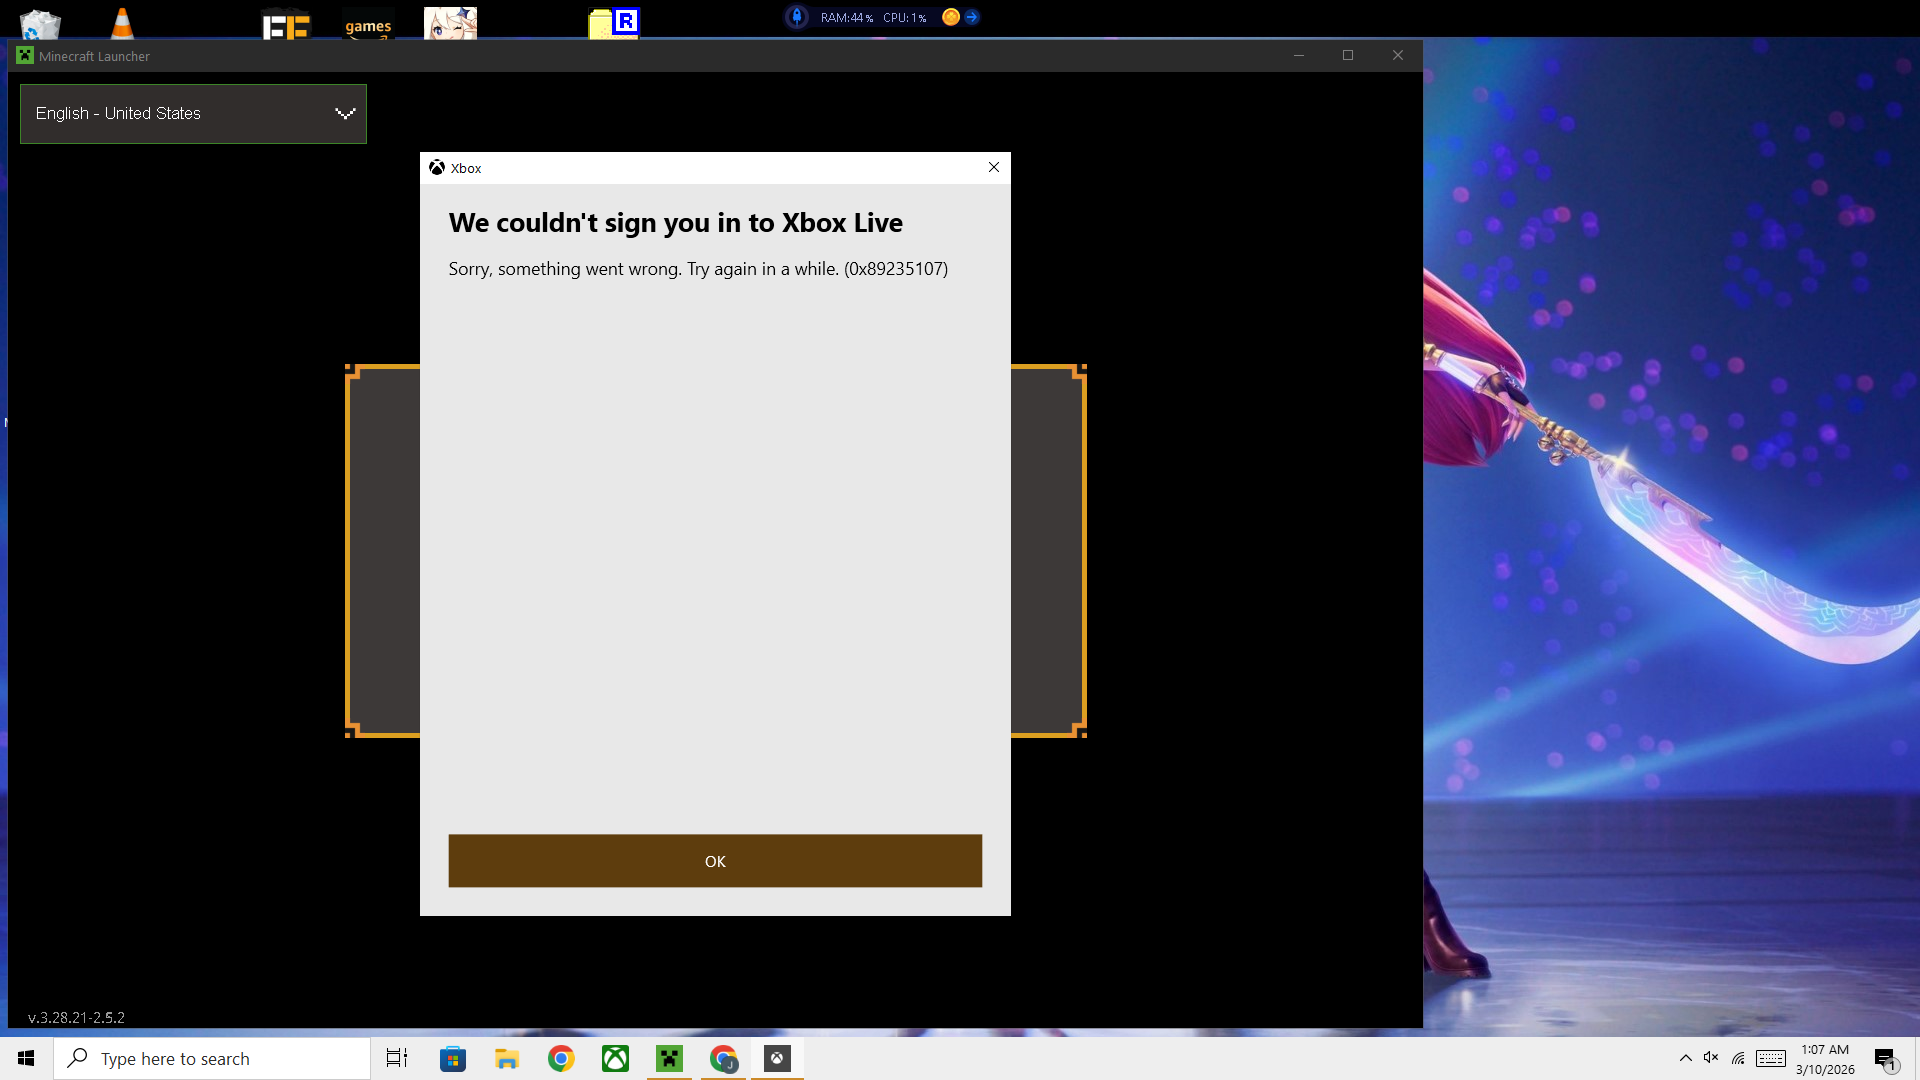Open the Xbox app in the taskbar
Screen dimensions: 1920x1080
615,1058
